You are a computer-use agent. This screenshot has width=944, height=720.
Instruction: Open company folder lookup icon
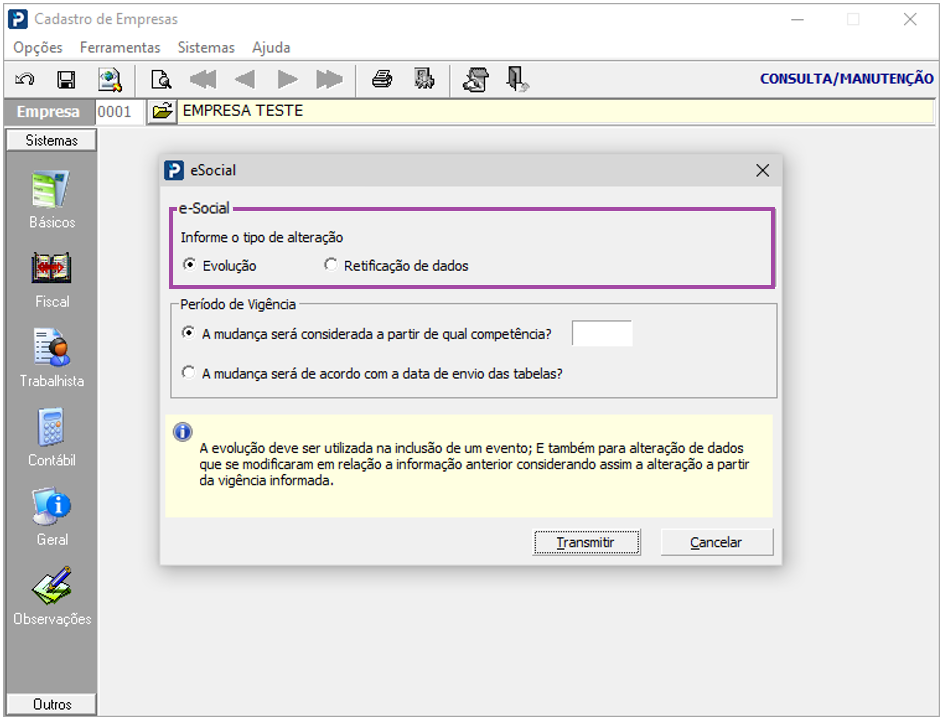click(x=162, y=111)
